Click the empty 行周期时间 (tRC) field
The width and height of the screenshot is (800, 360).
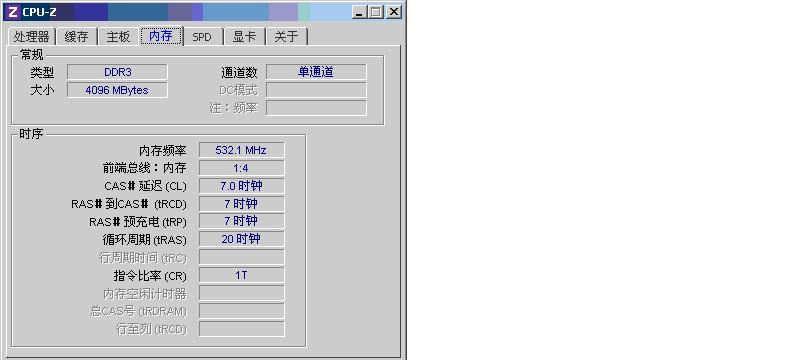pos(241,257)
